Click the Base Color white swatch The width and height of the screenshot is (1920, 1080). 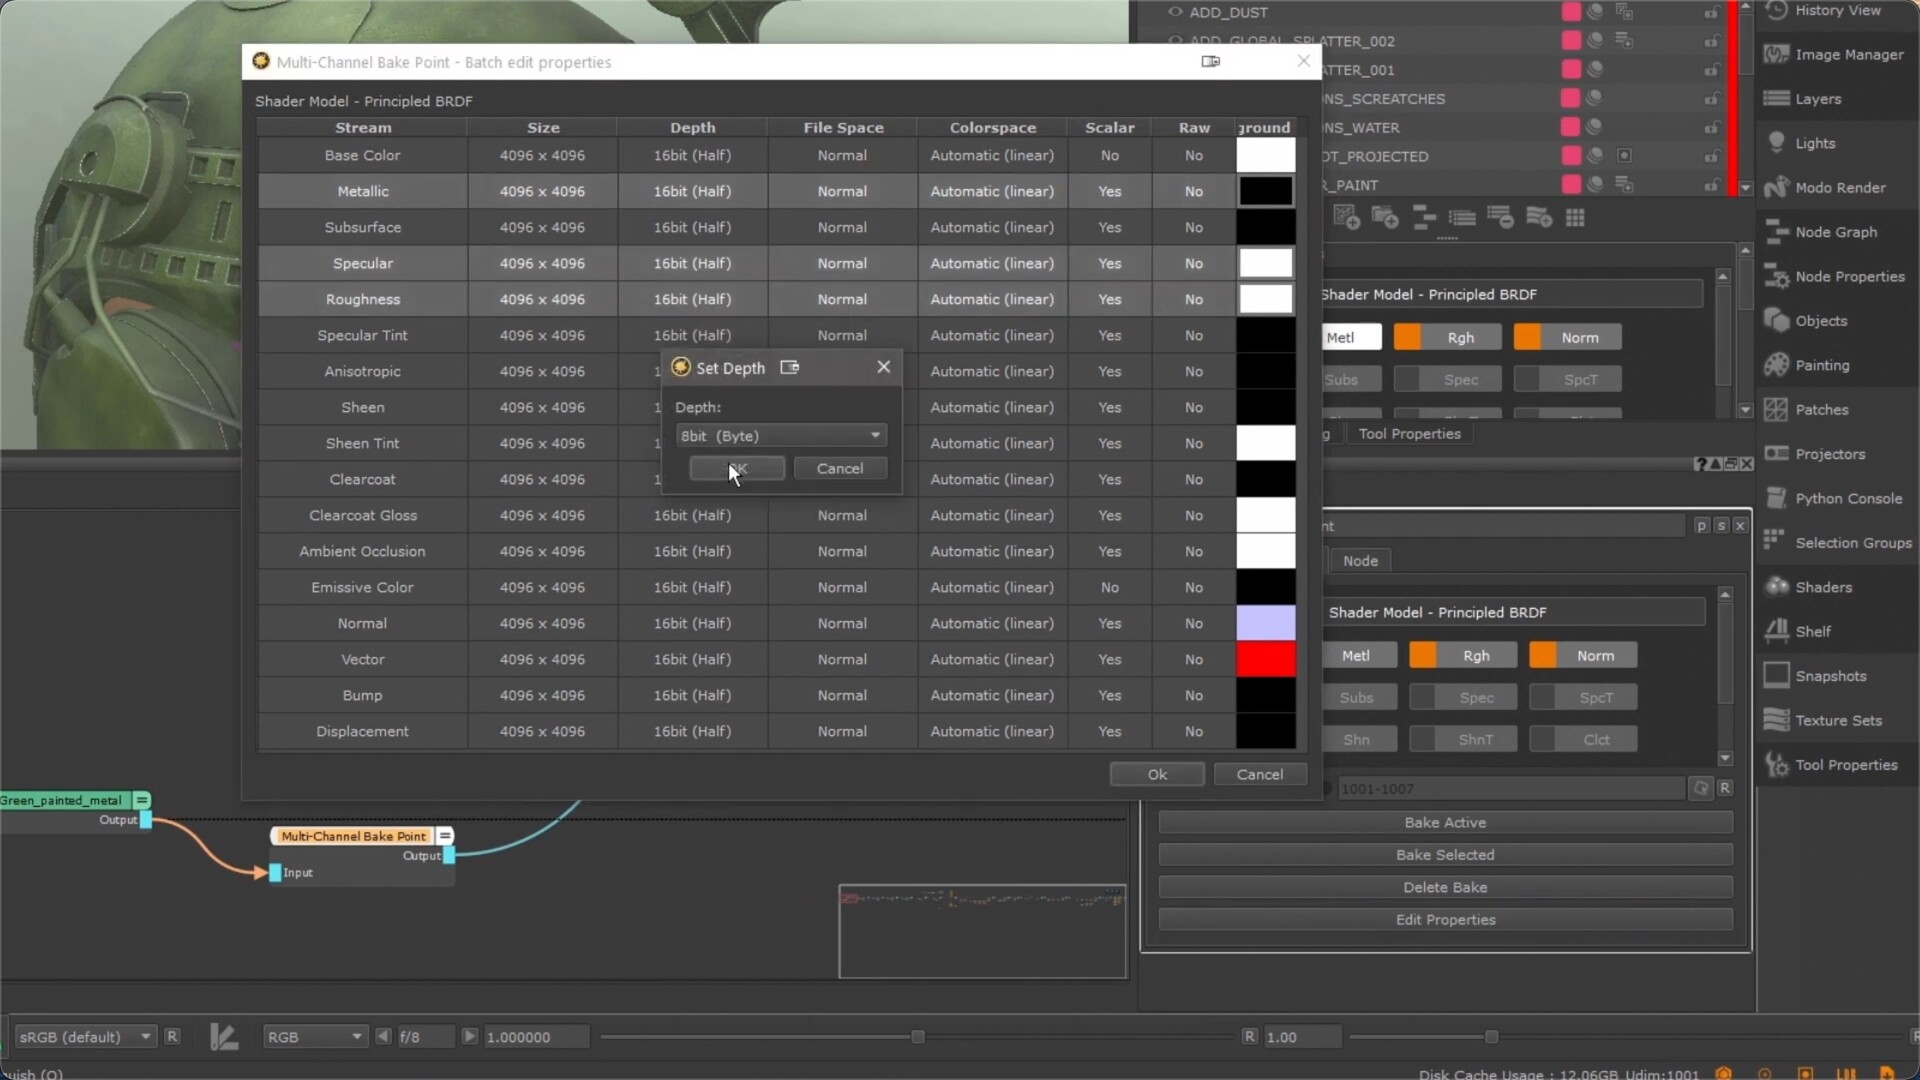(1265, 154)
